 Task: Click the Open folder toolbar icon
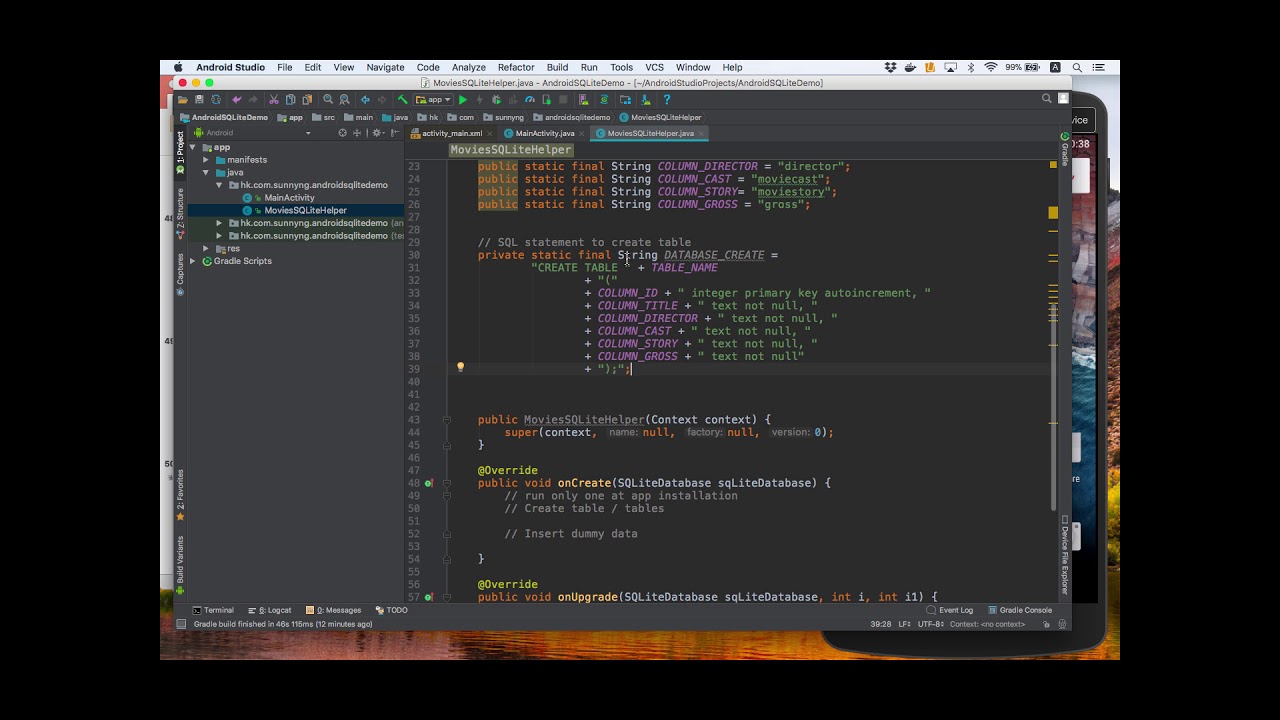pos(183,100)
